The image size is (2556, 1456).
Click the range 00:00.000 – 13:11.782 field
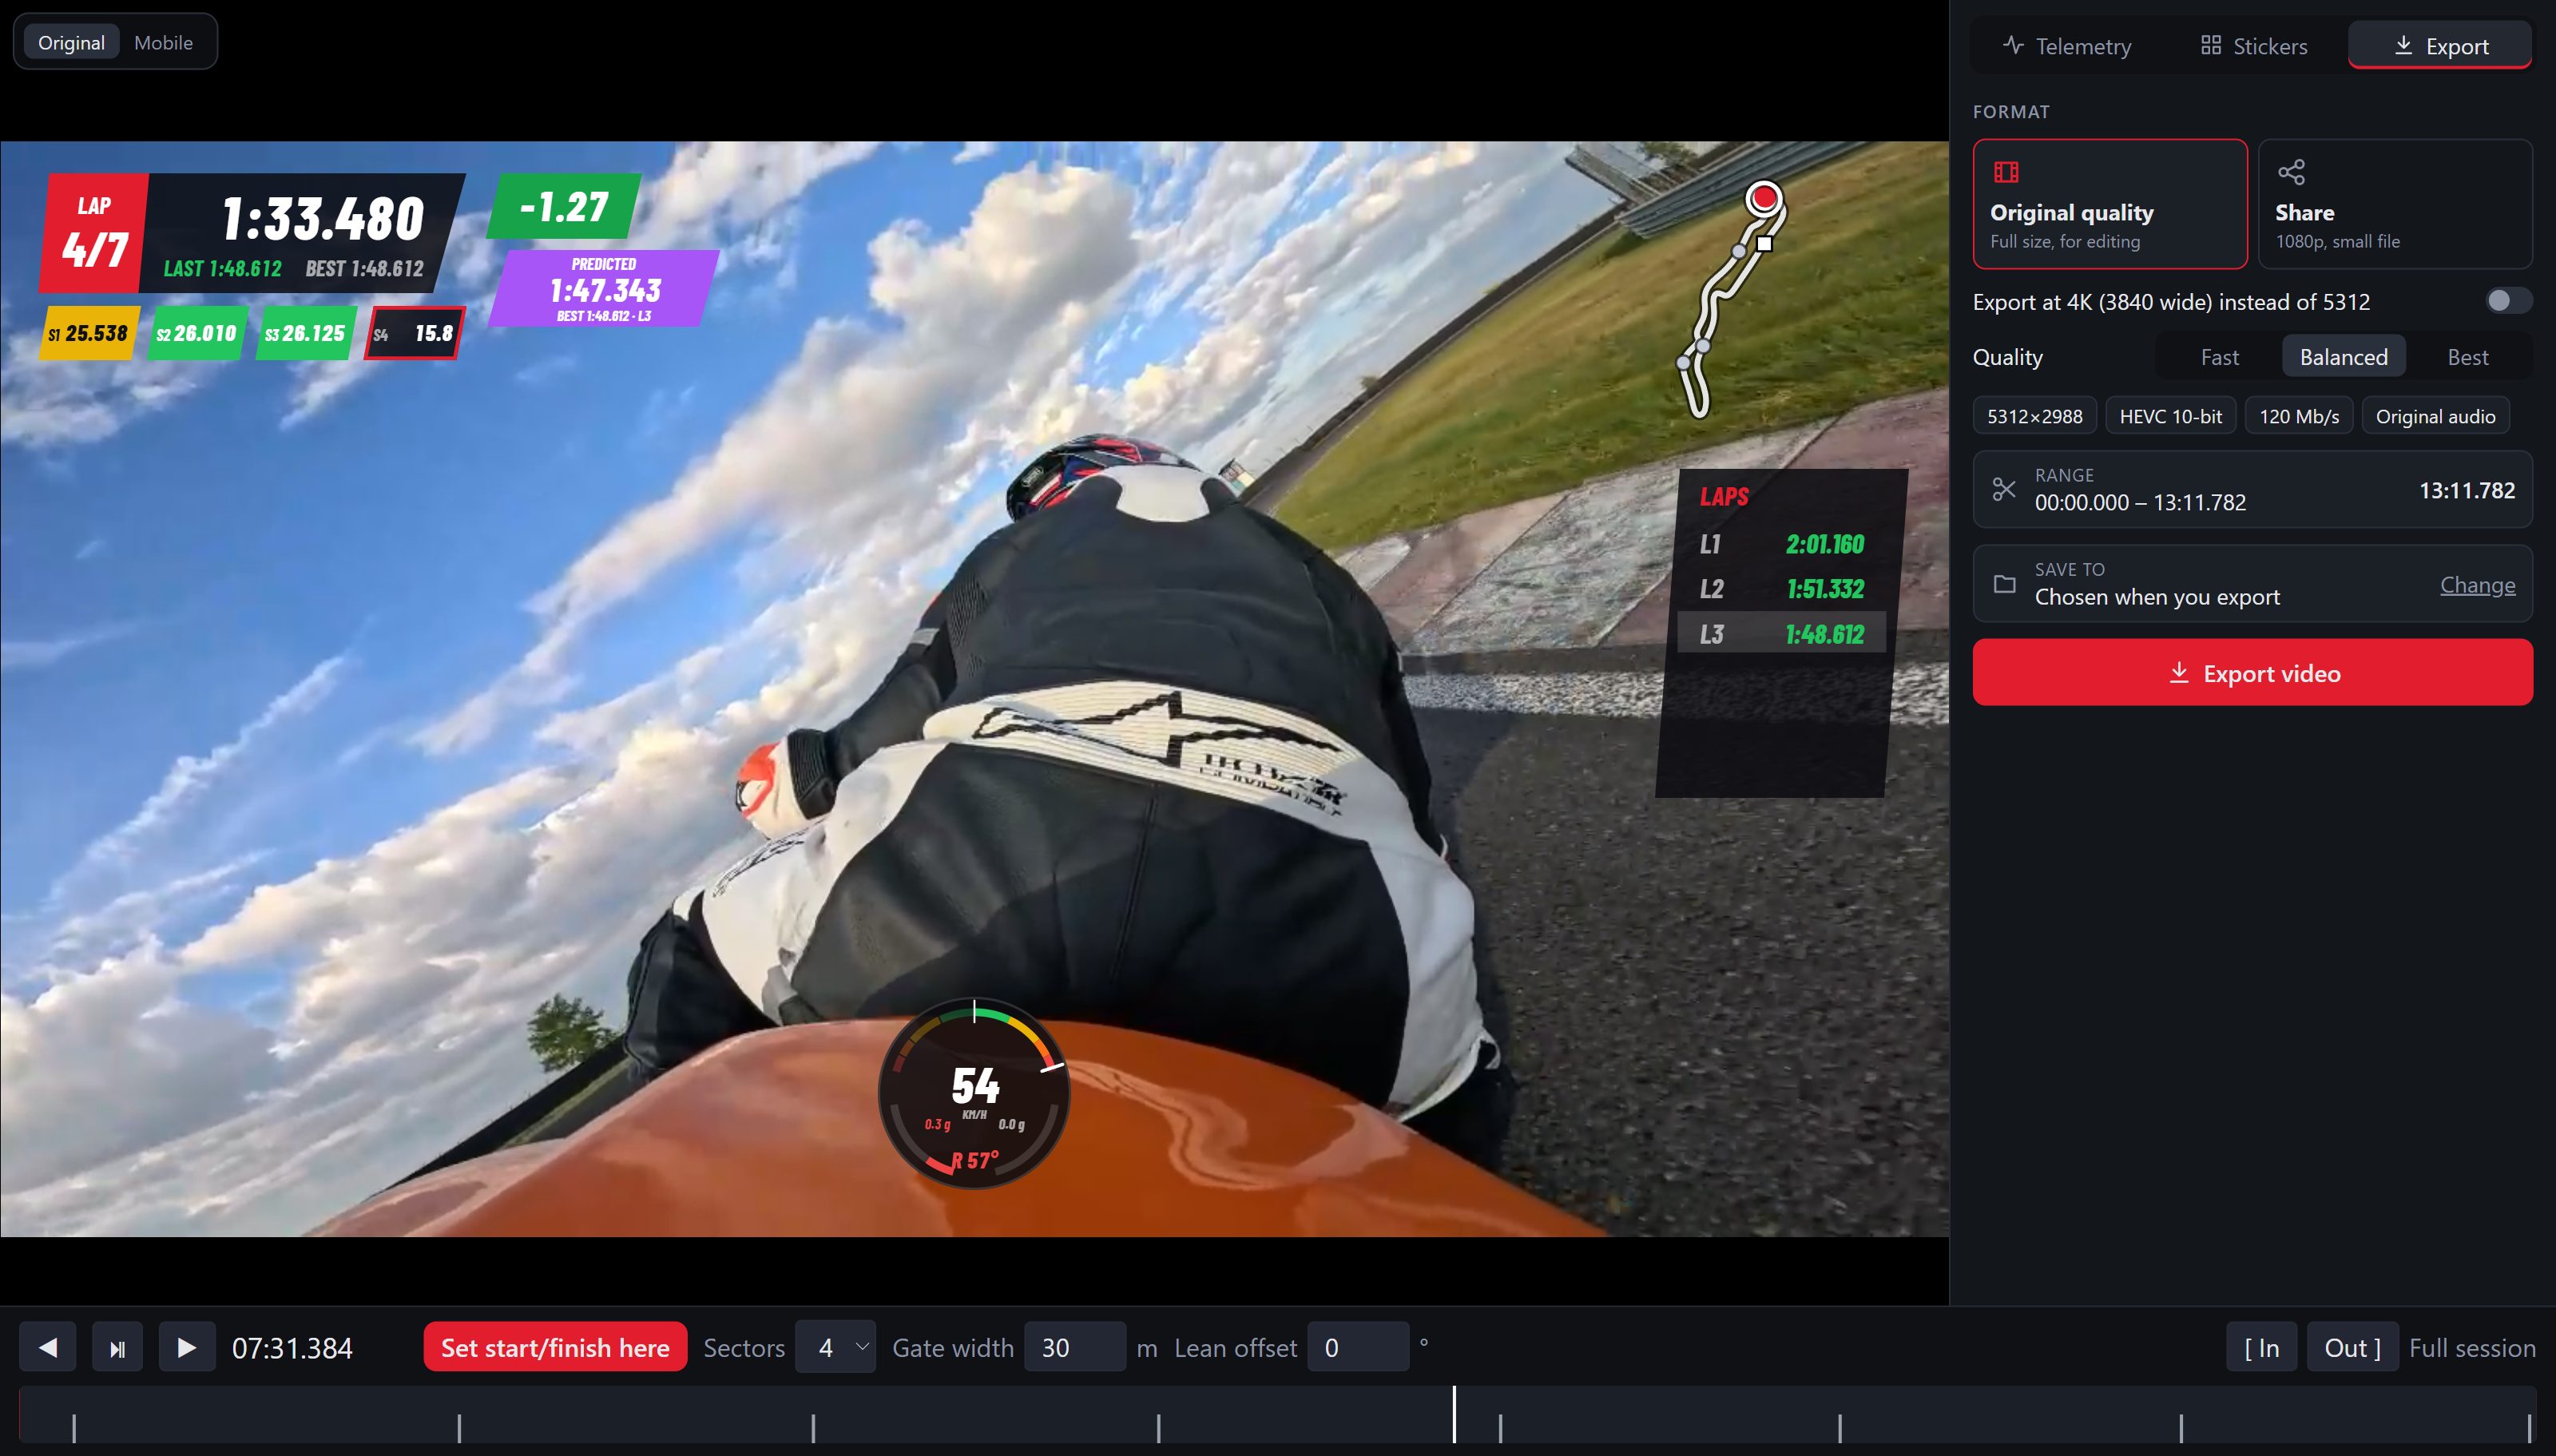pyautogui.click(x=2252, y=489)
